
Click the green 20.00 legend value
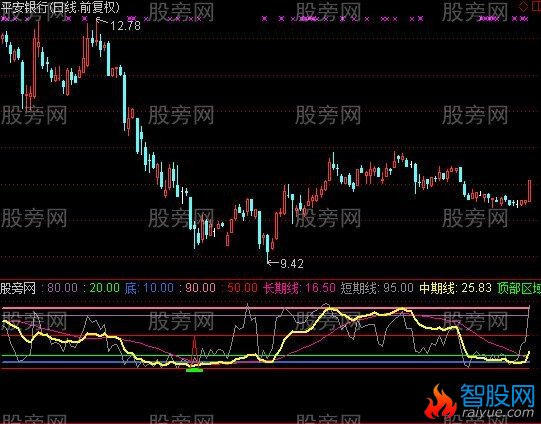pos(105,288)
